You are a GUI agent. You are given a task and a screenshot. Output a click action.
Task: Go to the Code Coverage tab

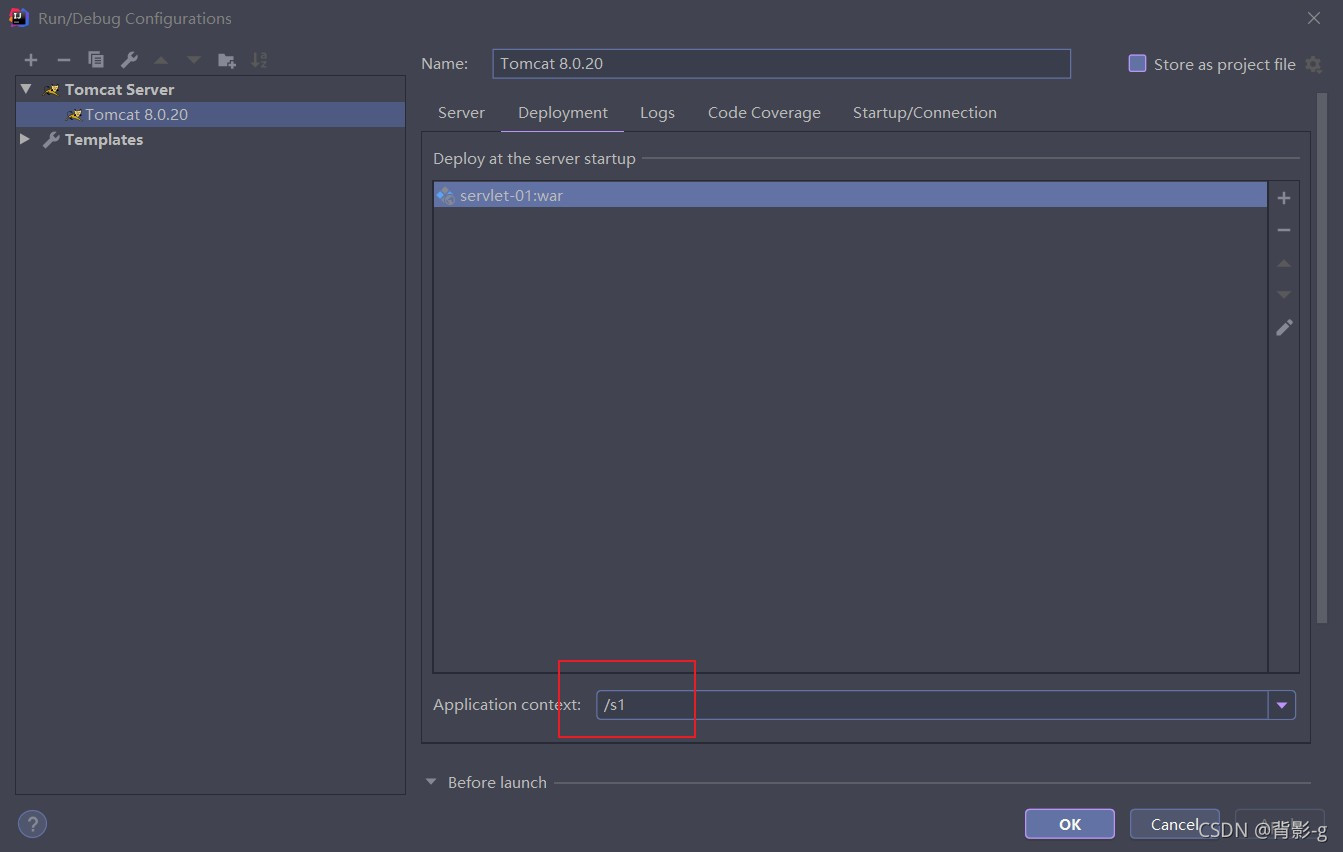coord(764,113)
